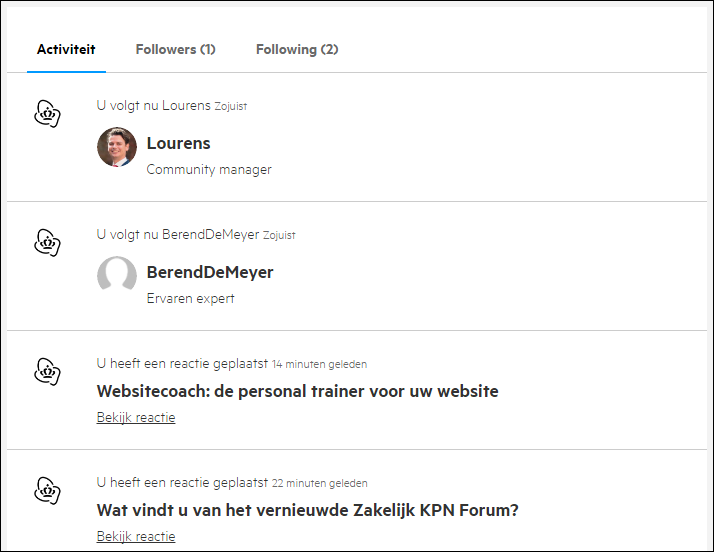
Task: Click the Ervaren expert label under BerendDeMeyer
Action: point(190,298)
